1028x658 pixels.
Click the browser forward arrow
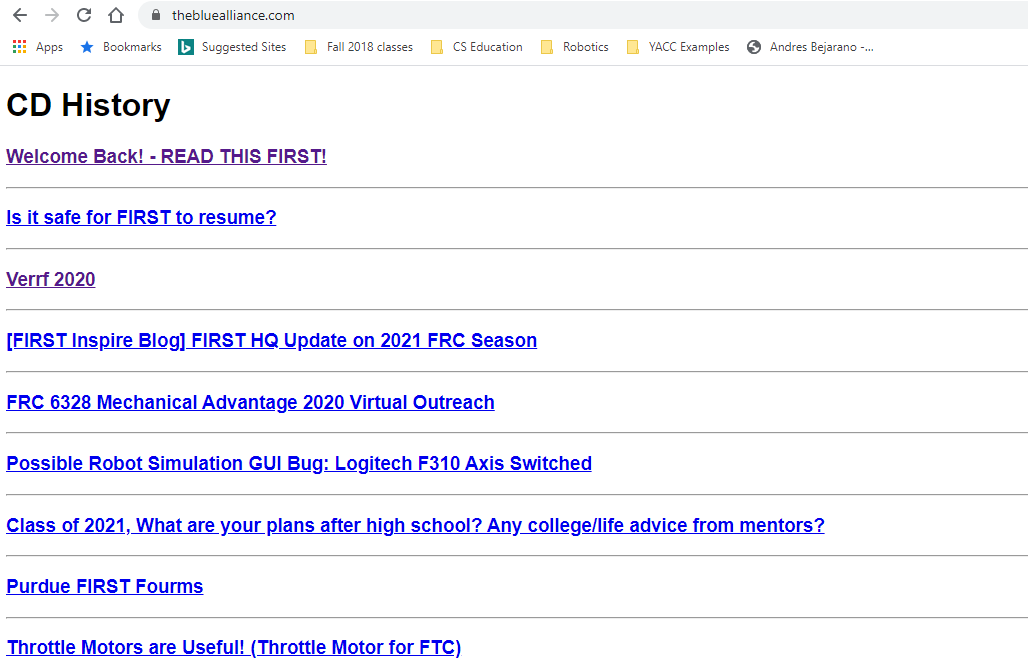[x=52, y=15]
